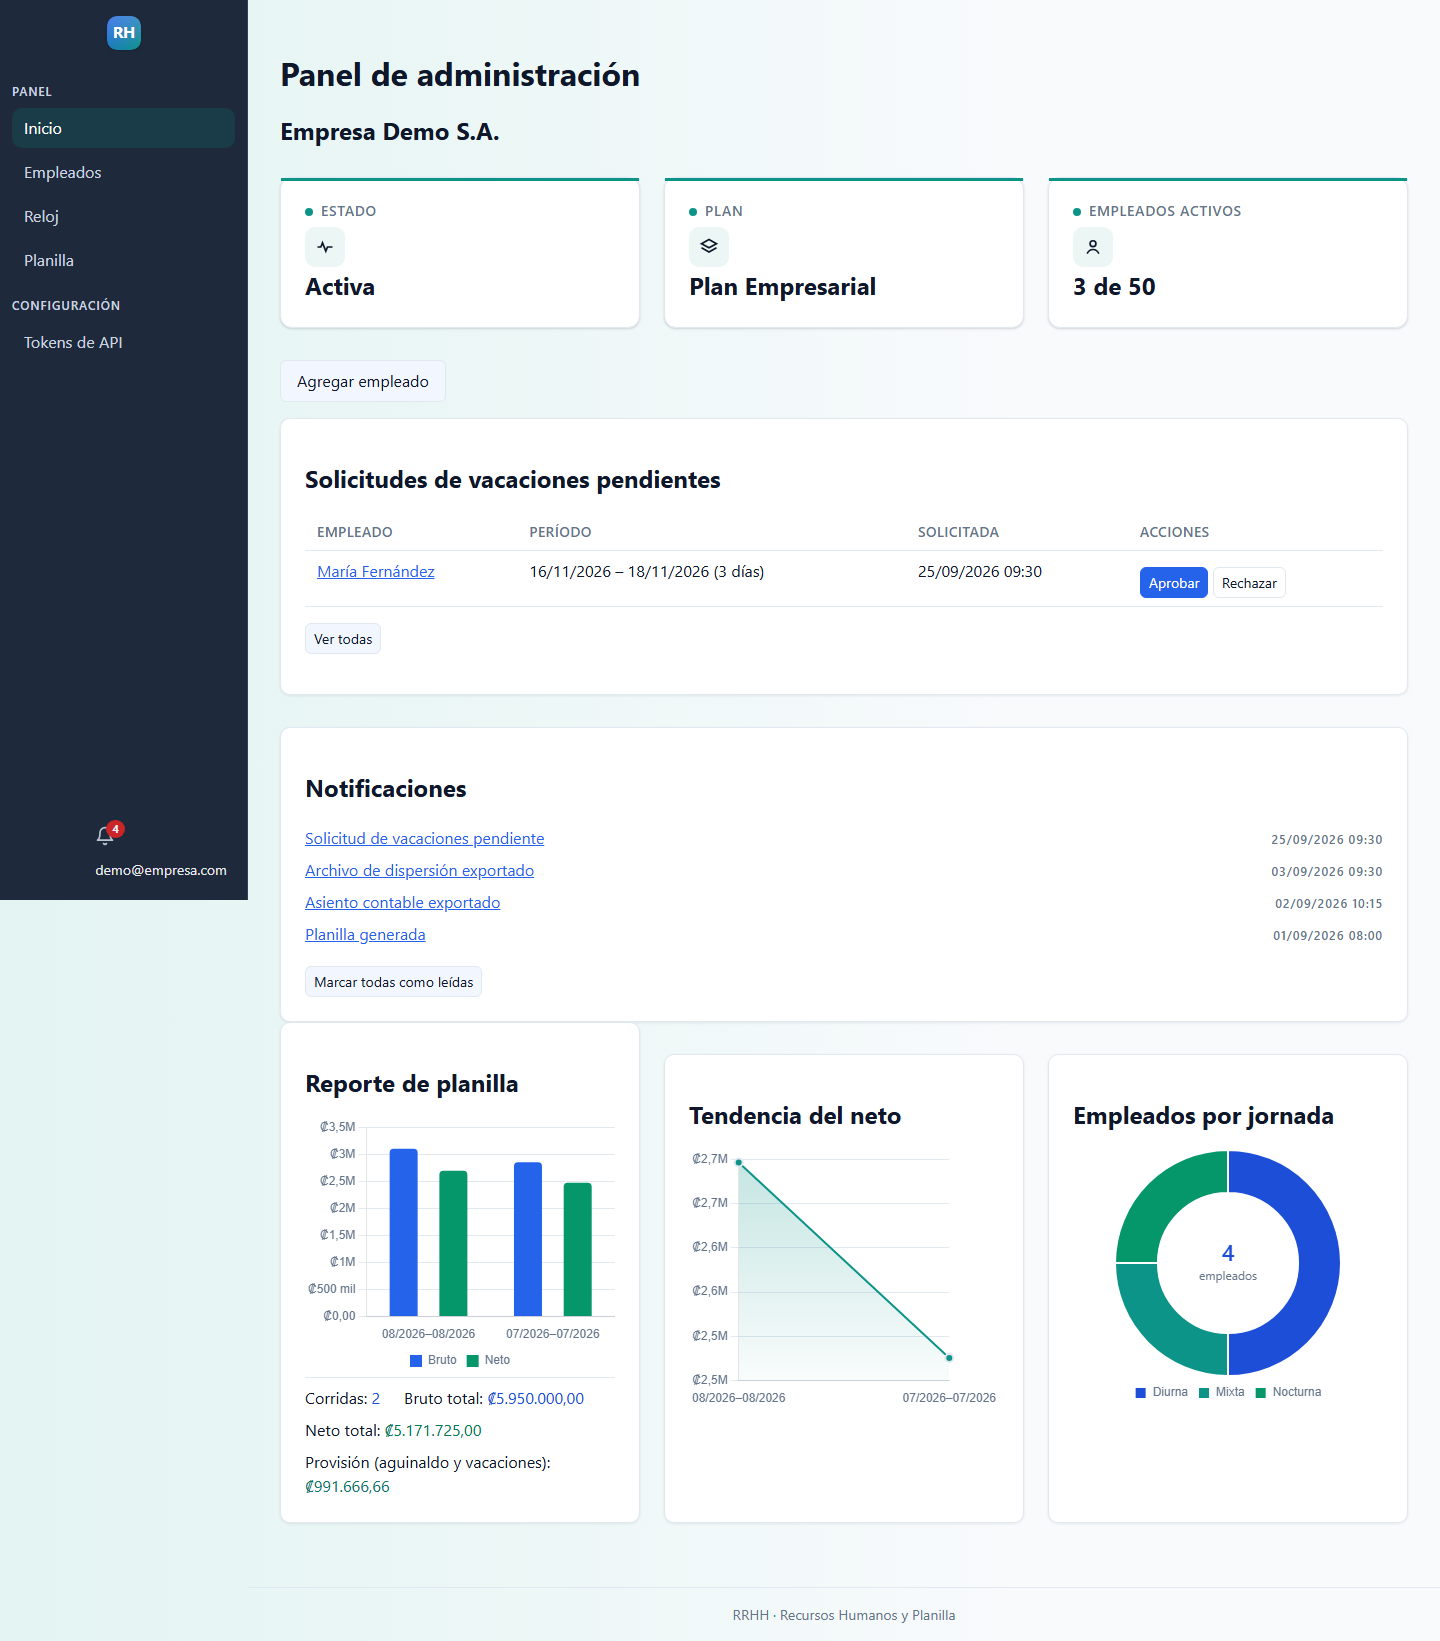Open Asiento contable exportado notification
This screenshot has width=1440, height=1641.
(402, 903)
